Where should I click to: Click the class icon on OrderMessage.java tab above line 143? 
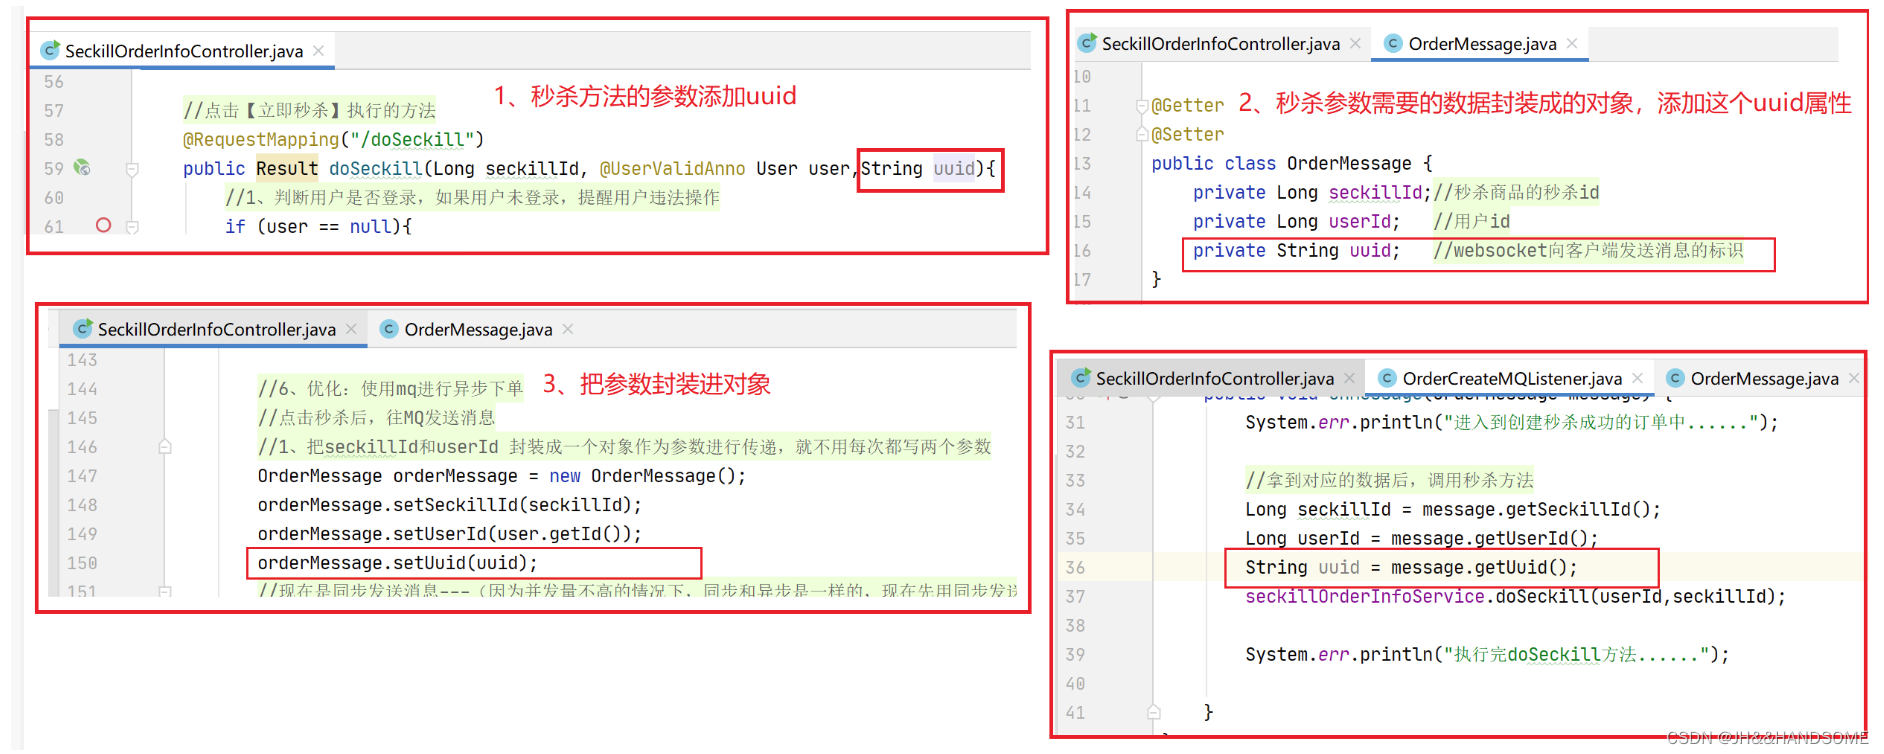[x=389, y=329]
